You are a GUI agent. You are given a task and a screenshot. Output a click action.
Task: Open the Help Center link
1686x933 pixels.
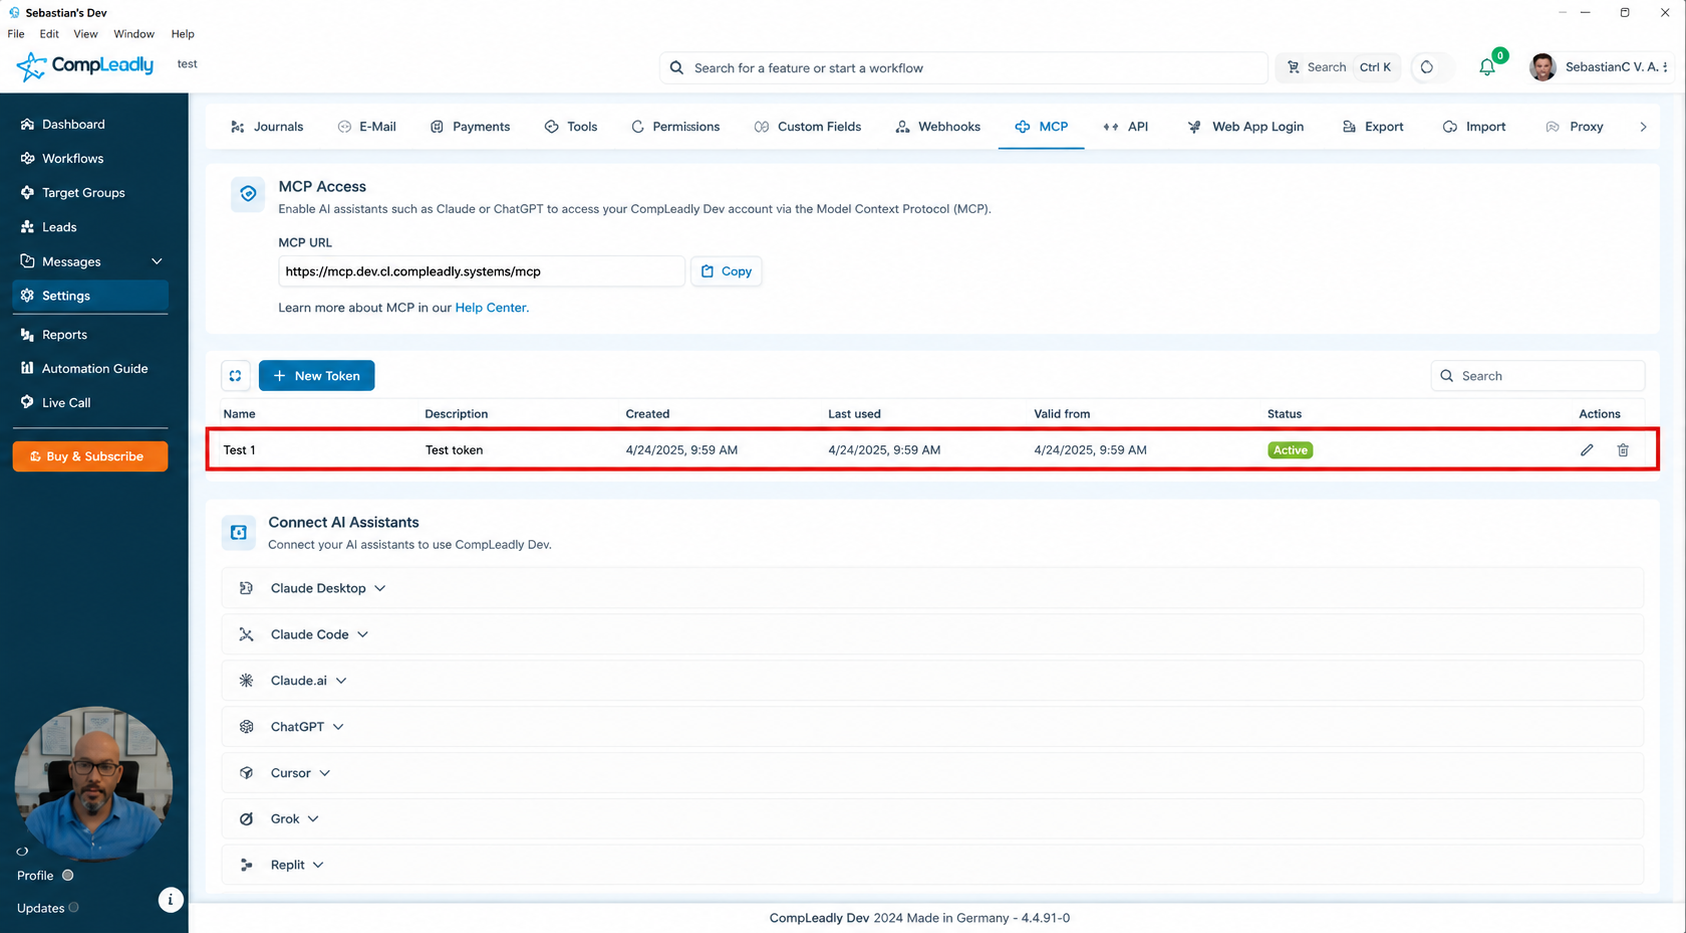[x=490, y=308]
